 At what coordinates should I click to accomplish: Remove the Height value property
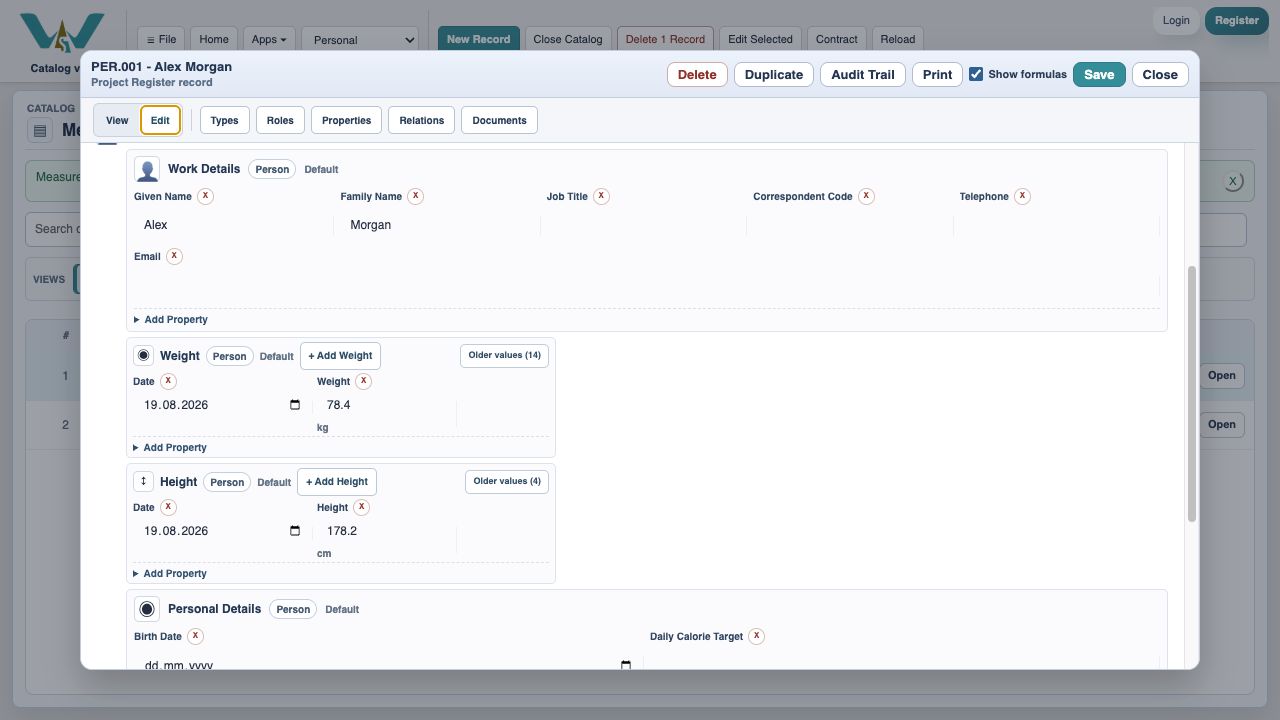click(x=361, y=507)
